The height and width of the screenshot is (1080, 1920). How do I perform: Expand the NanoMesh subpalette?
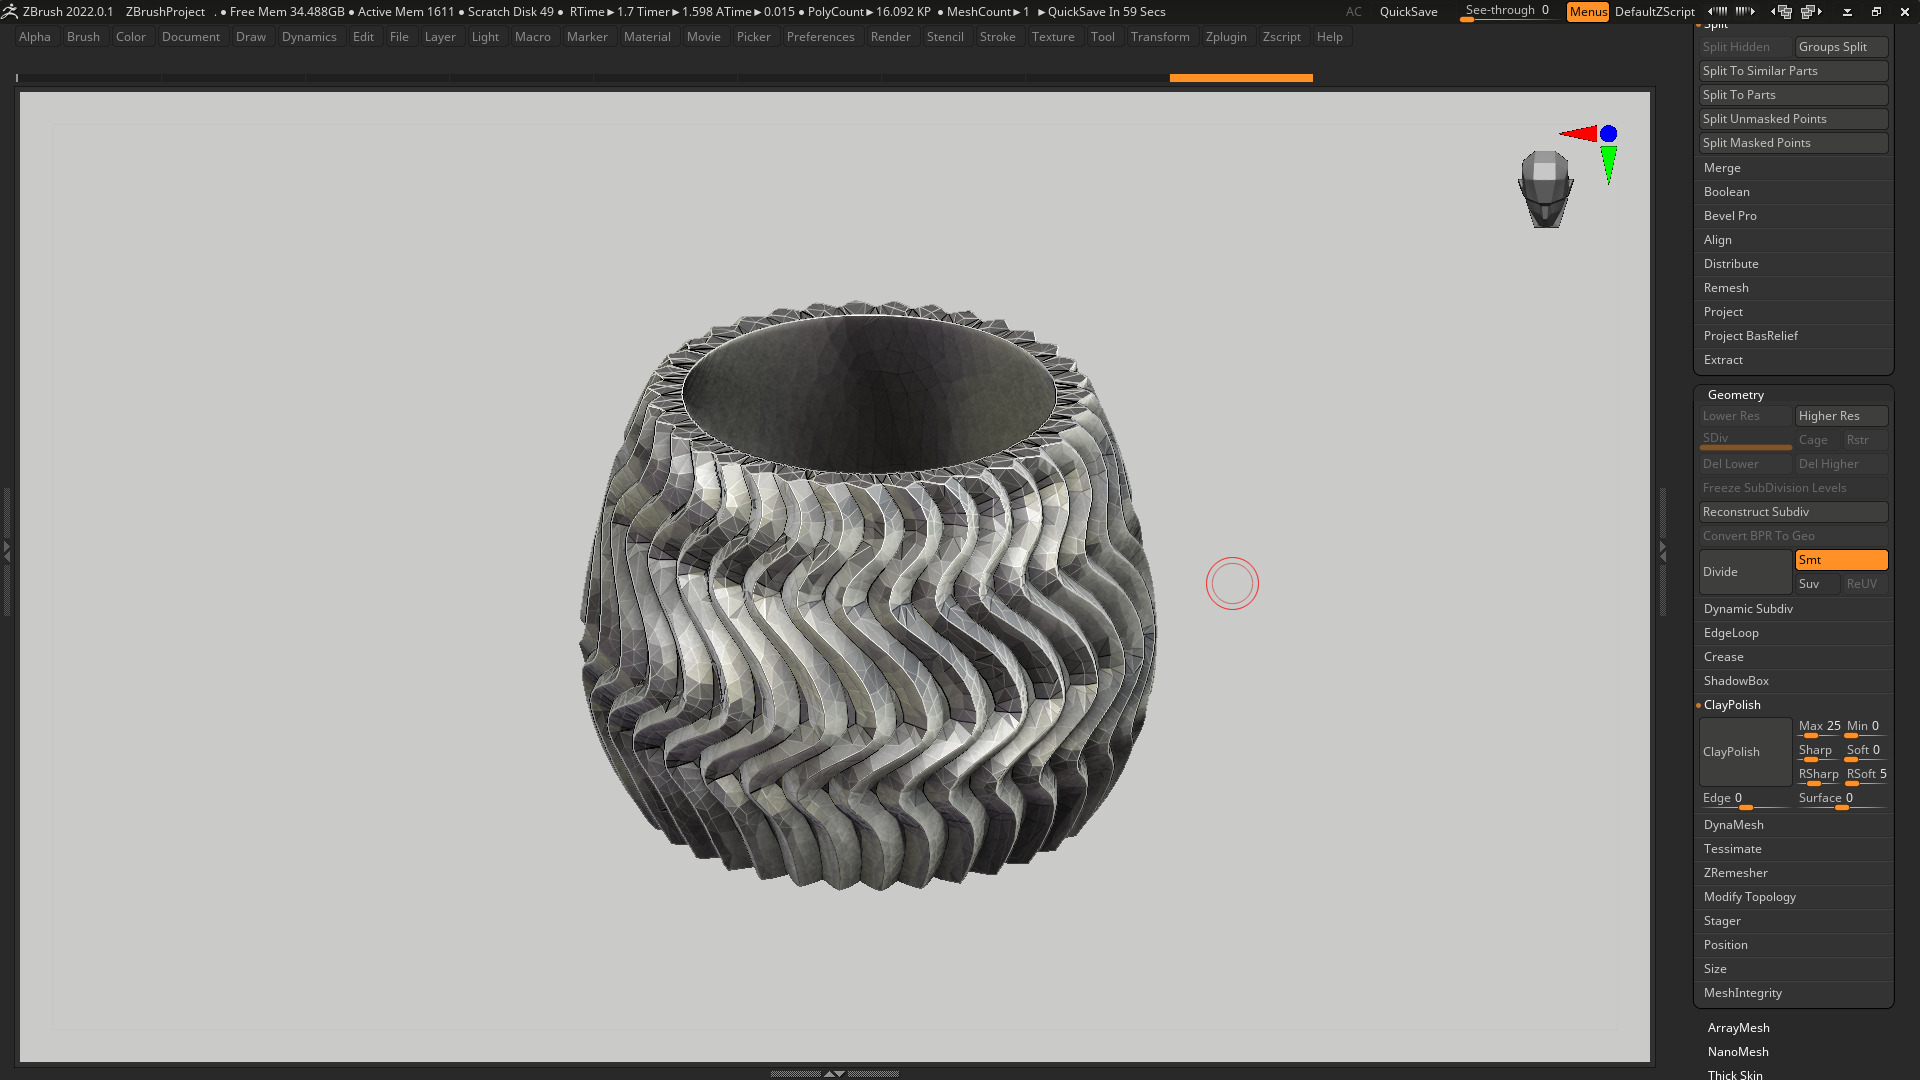1738,1052
